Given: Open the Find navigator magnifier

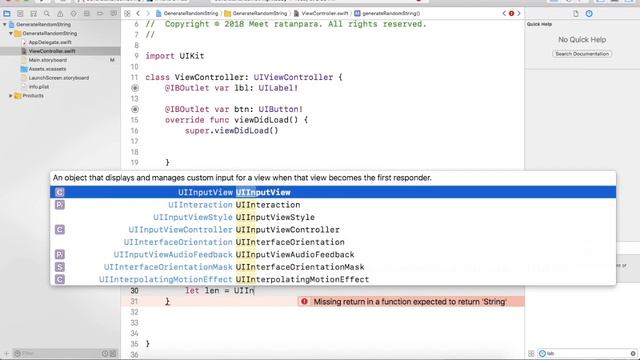Looking at the screenshot, I should pyautogui.click(x=47, y=13).
